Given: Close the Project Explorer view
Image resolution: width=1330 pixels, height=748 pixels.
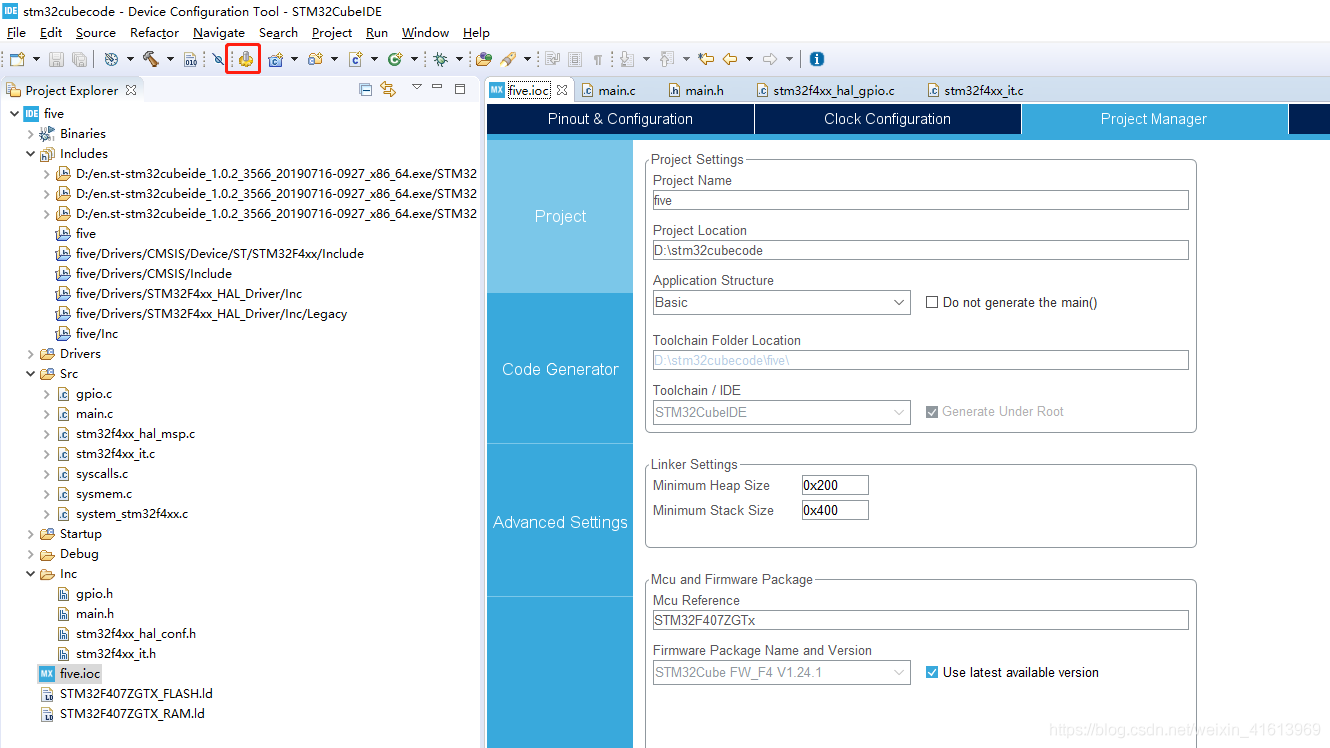Looking at the screenshot, I should (130, 90).
